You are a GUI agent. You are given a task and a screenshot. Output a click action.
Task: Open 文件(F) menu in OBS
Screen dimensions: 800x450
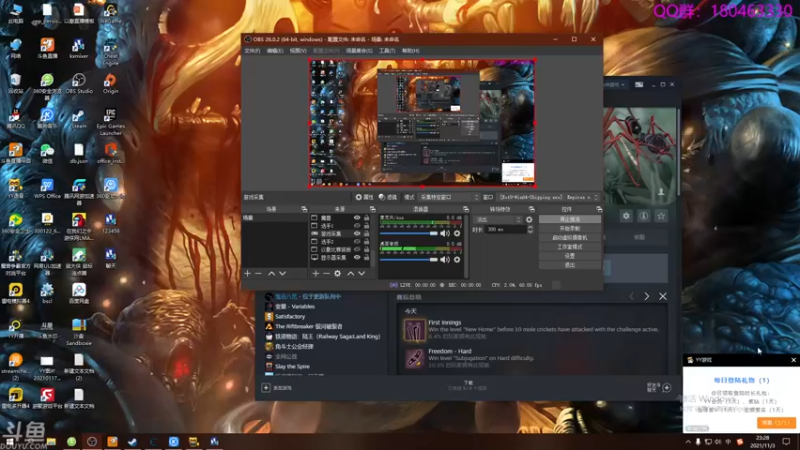click(252, 51)
